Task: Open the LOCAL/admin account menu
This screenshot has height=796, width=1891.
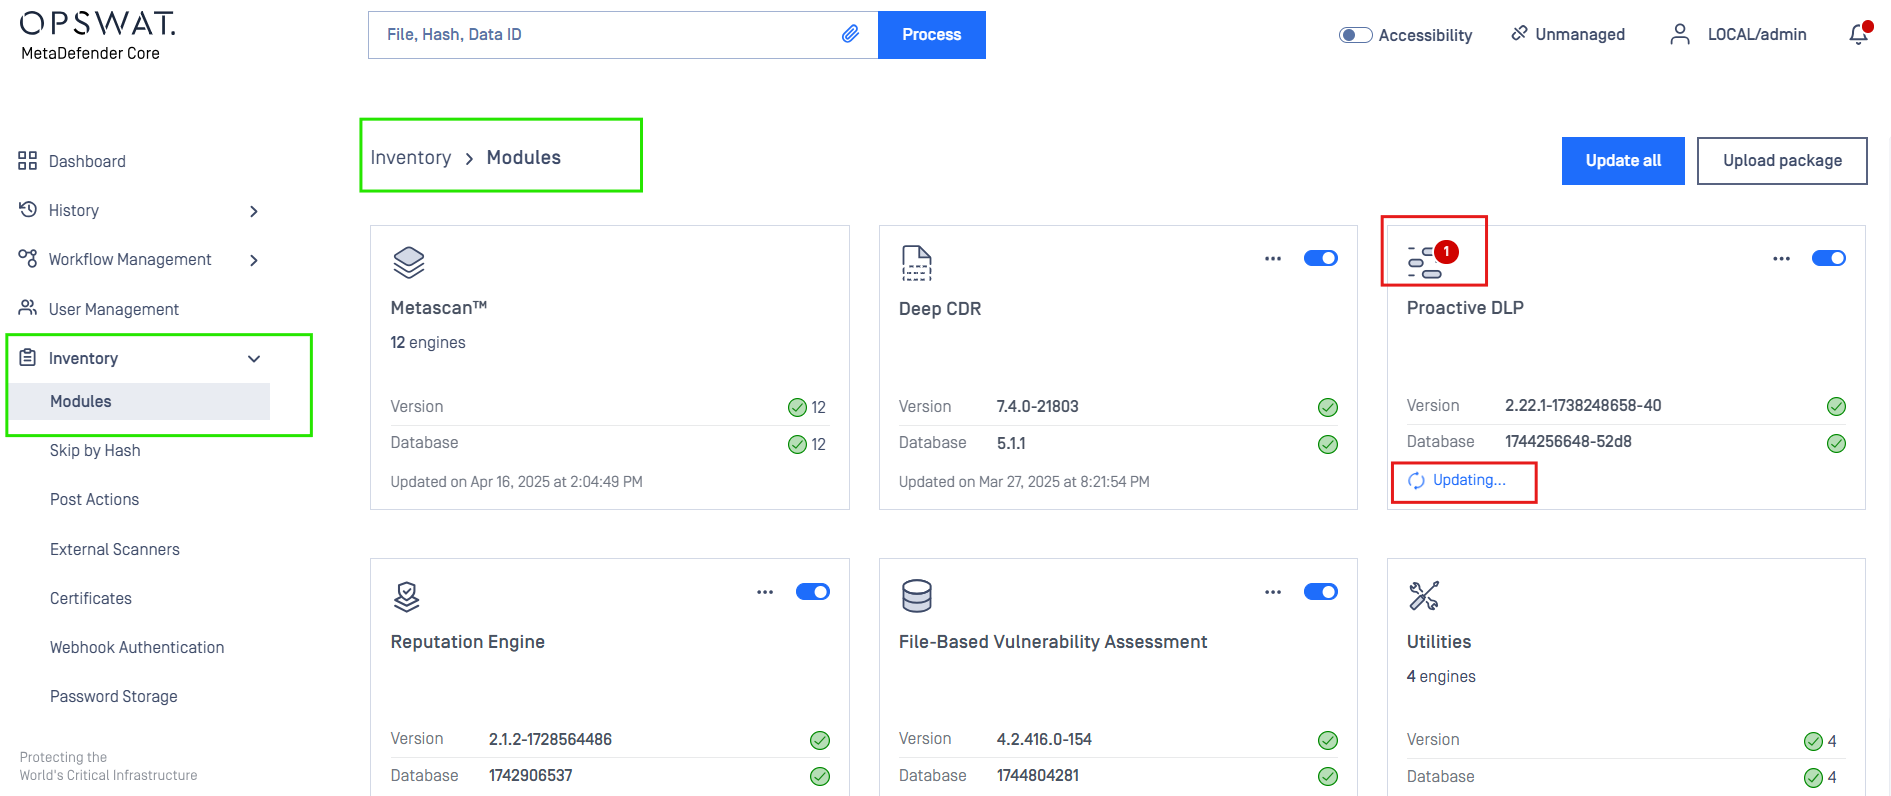Action: 1757,34
